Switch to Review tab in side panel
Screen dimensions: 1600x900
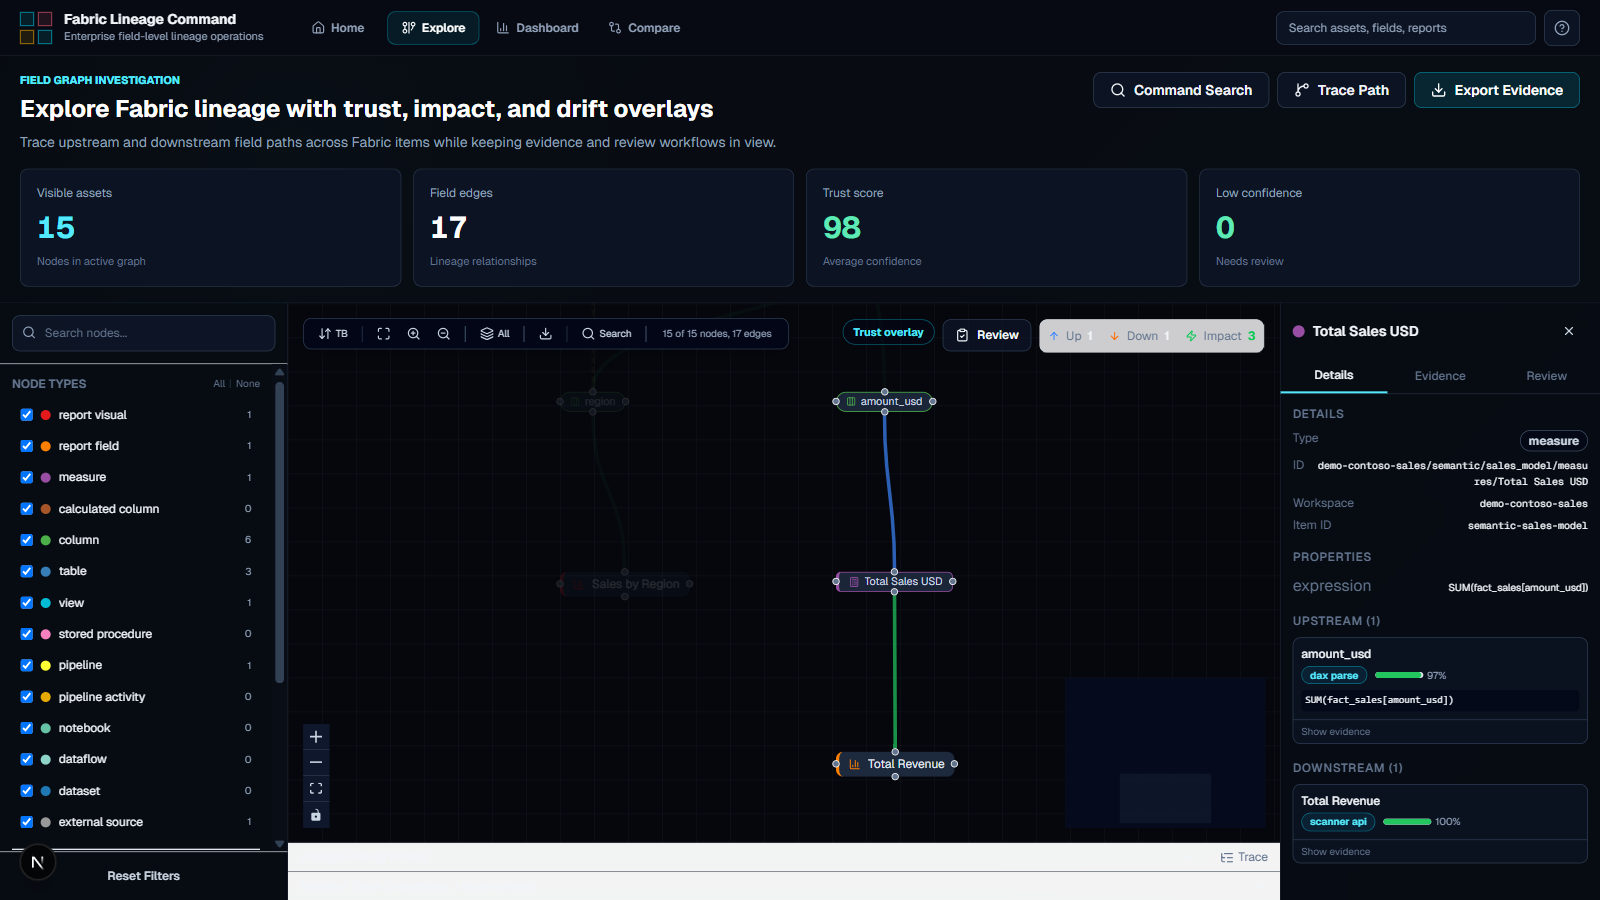[x=1546, y=376]
